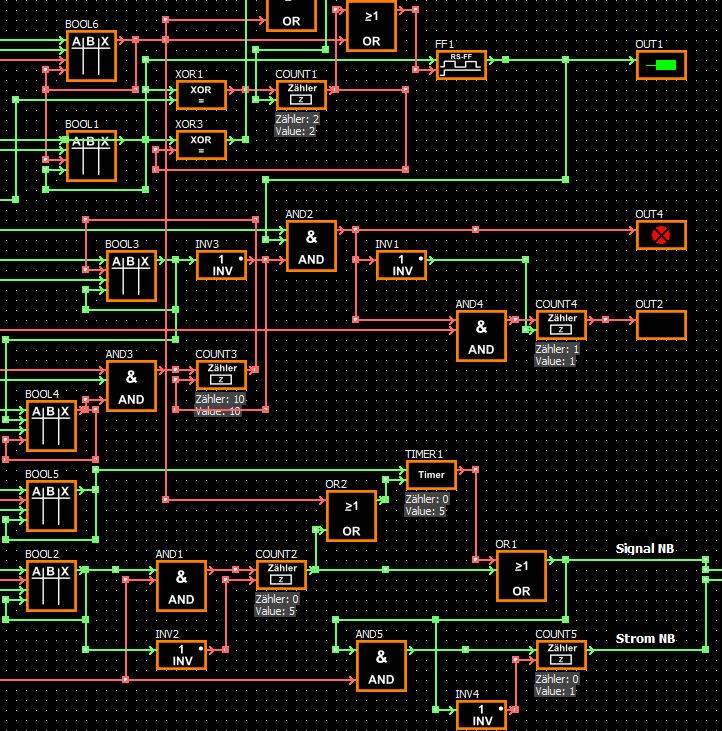This screenshot has width=722, height=731.
Task: Select the AND4 gate block
Action: pyautogui.click(x=481, y=336)
